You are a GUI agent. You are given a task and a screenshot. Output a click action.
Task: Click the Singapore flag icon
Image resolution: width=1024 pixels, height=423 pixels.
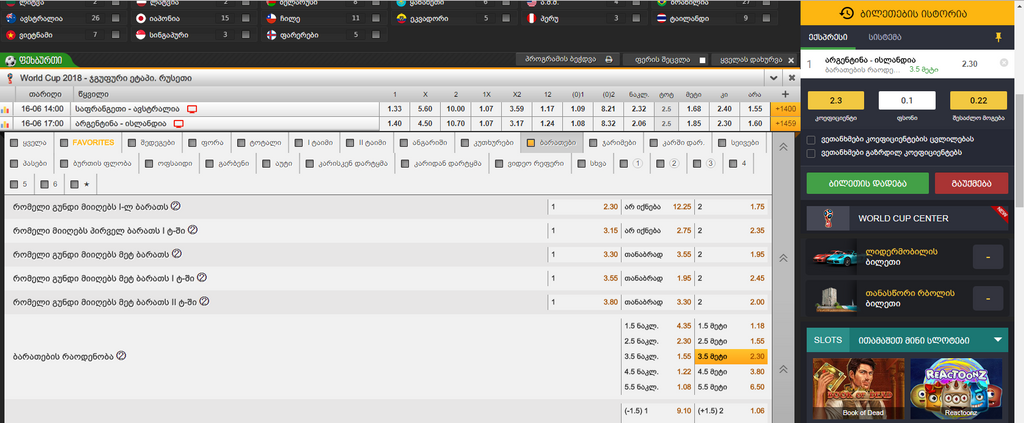pyautogui.click(x=140, y=35)
